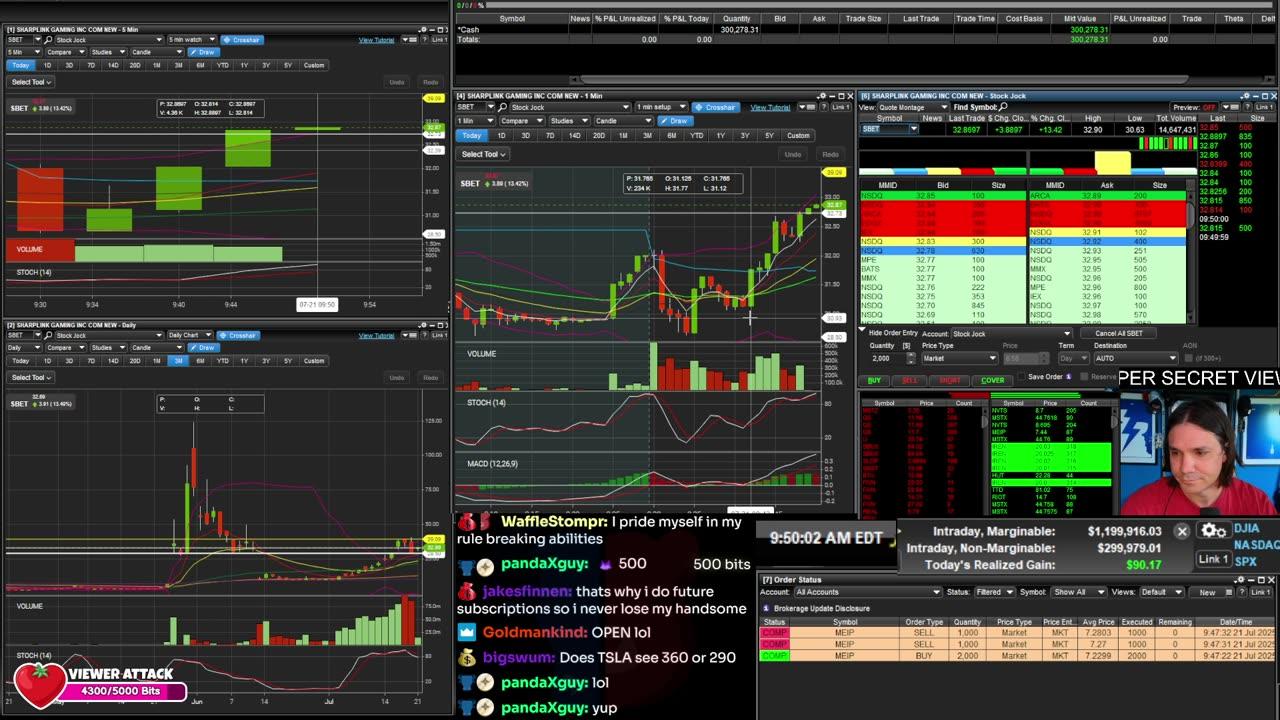The width and height of the screenshot is (1280, 720).
Task: Collapse Hide Order Entry triangle
Action: (863, 330)
